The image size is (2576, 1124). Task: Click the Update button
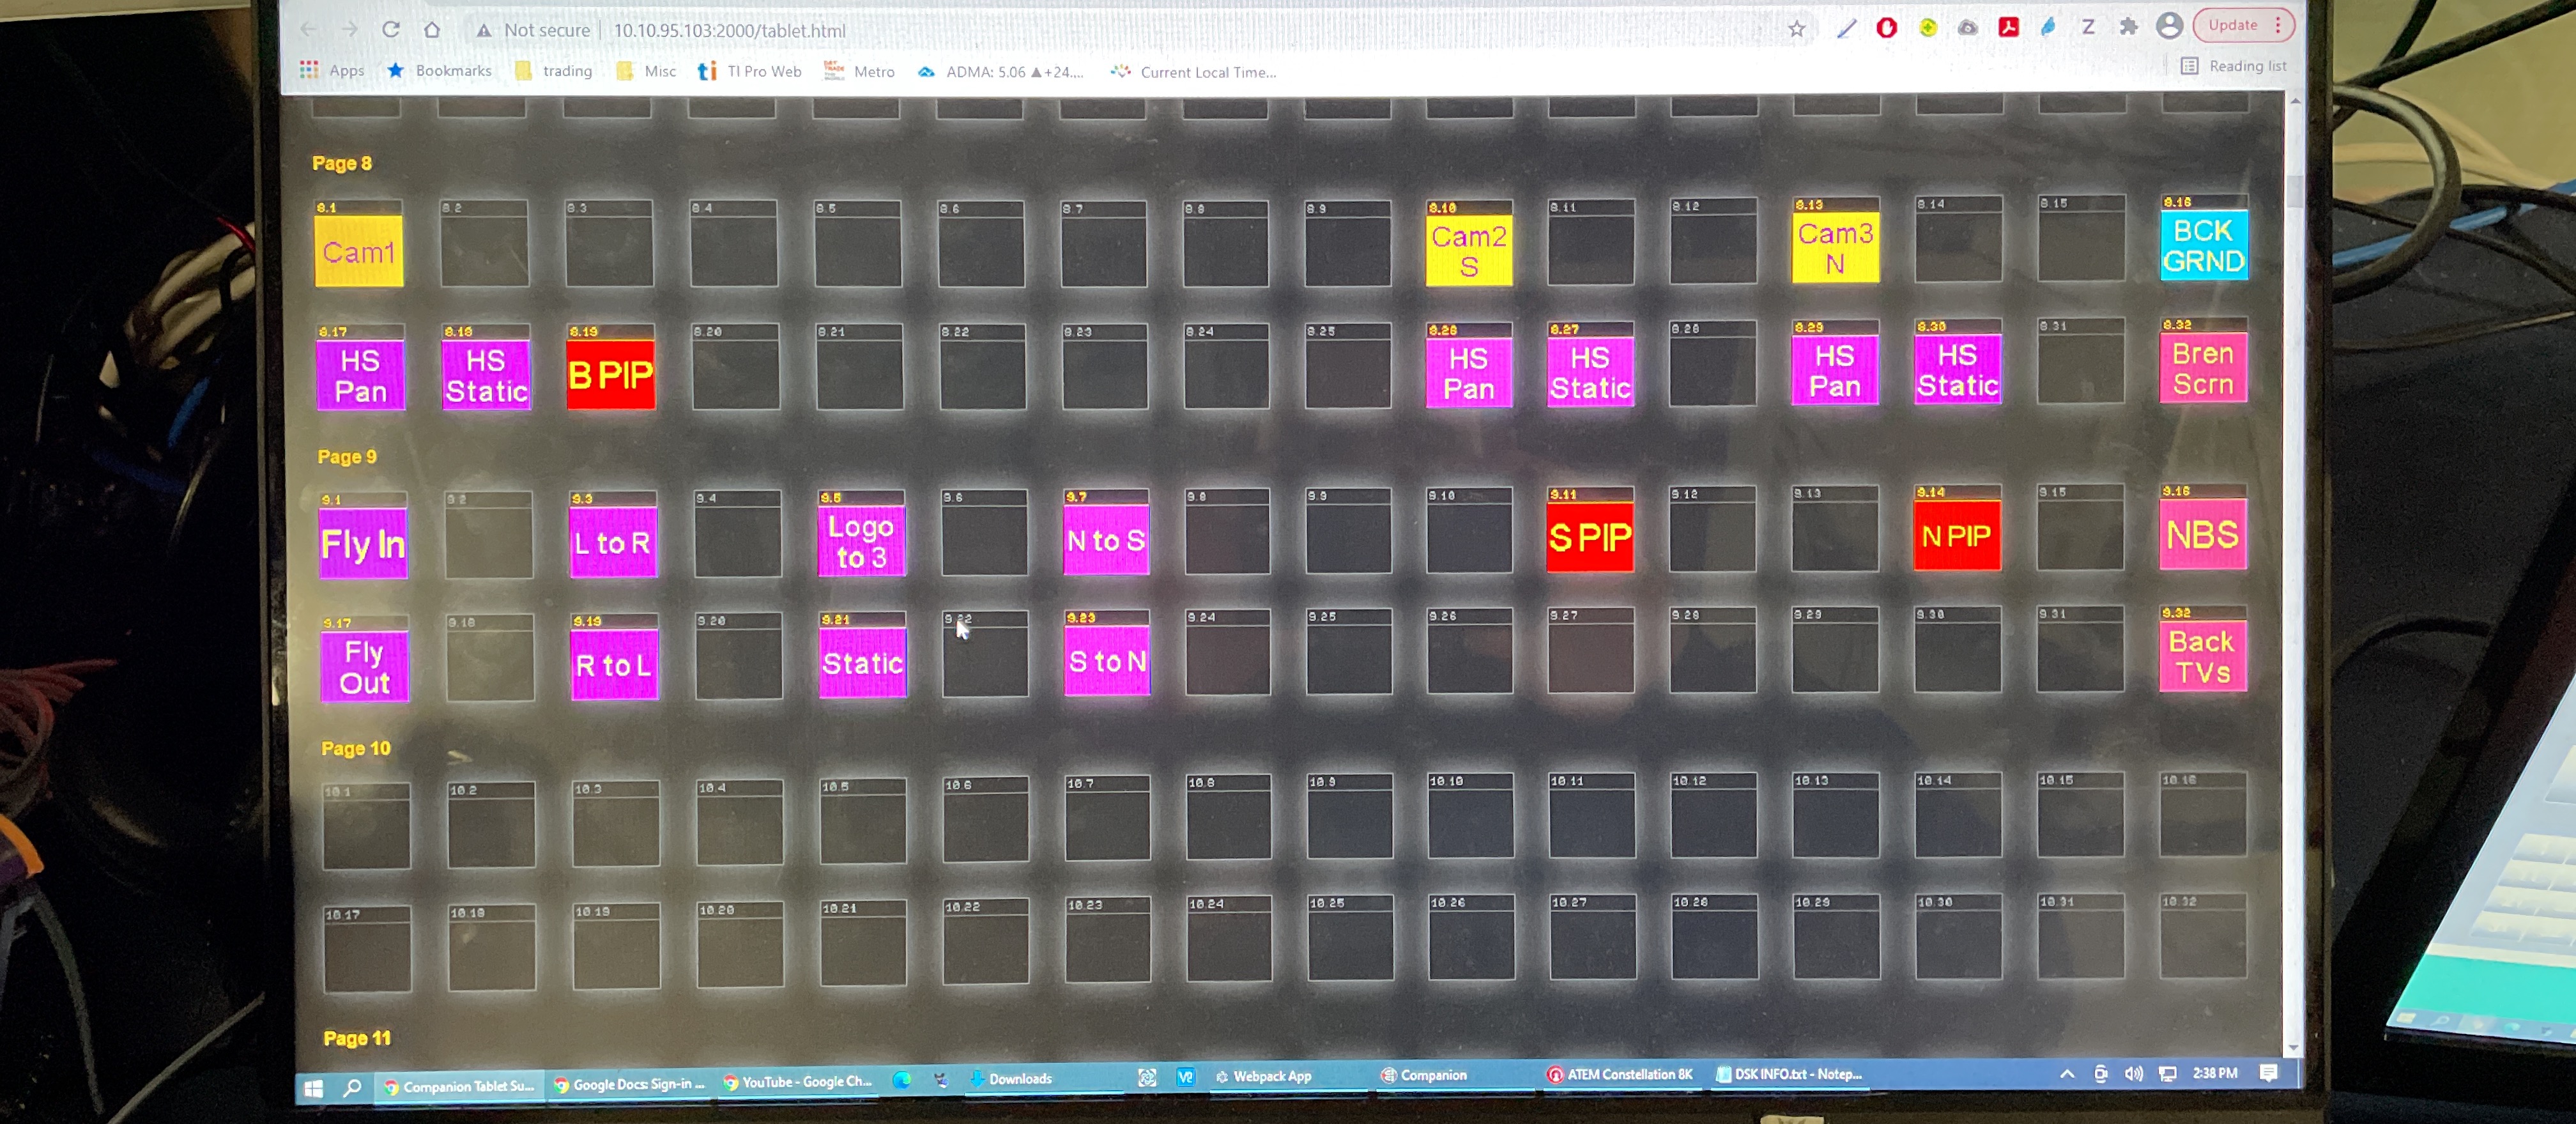coord(2235,25)
